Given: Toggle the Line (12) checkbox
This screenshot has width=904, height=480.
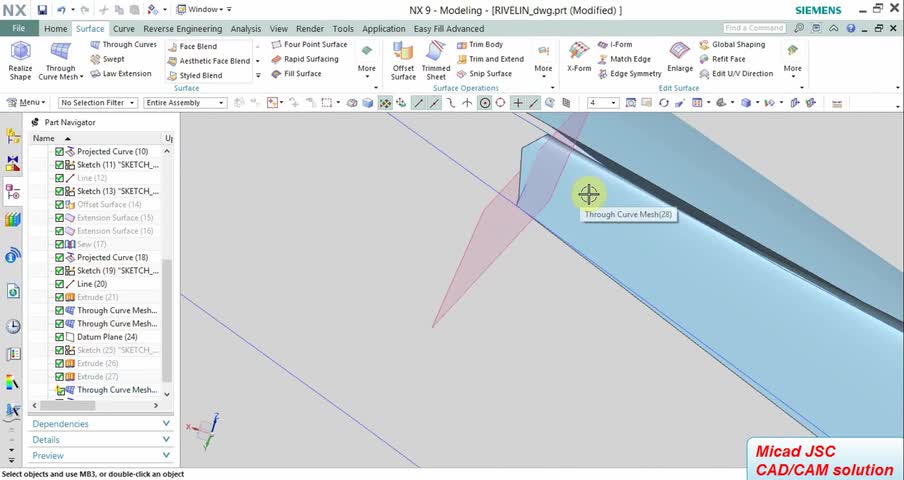Looking at the screenshot, I should click(59, 178).
